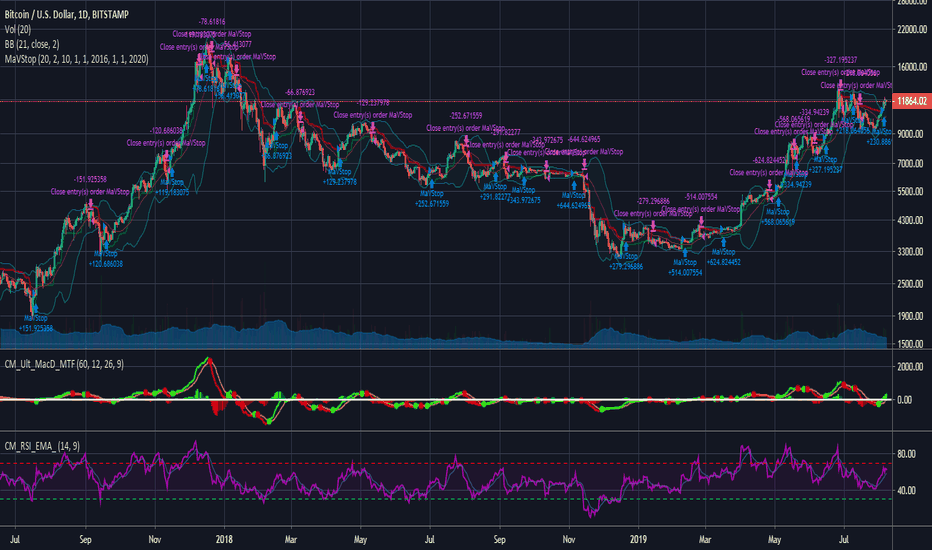Click the 1500.00 price axis value

(912, 344)
